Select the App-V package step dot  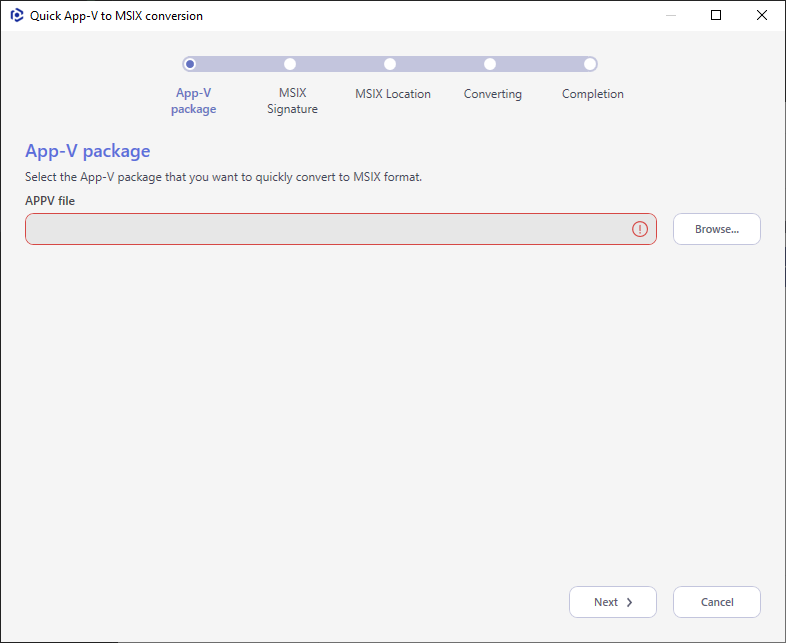click(190, 64)
